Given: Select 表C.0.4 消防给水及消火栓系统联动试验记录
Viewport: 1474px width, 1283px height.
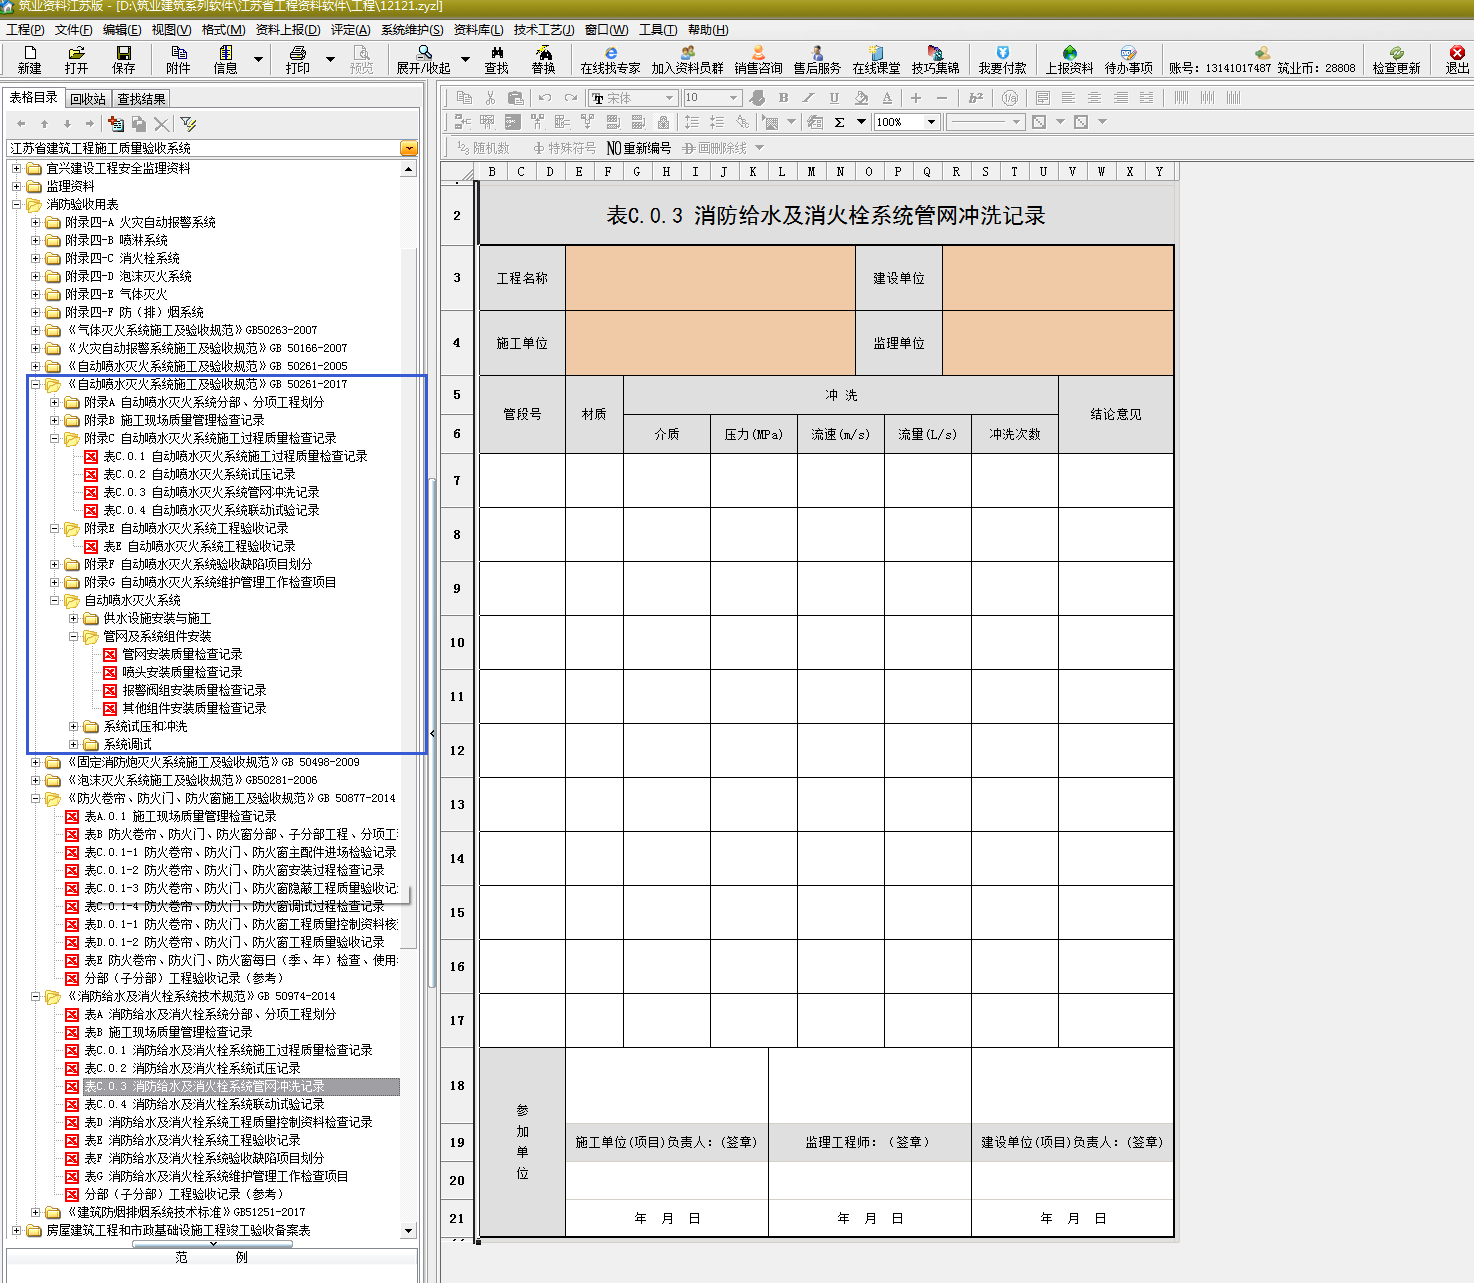Looking at the screenshot, I should pos(204,1104).
